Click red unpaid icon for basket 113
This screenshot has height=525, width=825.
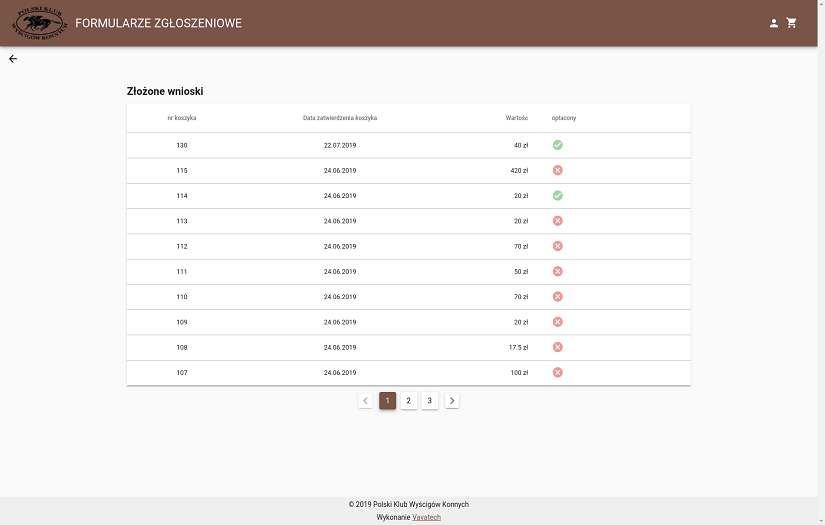pos(558,221)
